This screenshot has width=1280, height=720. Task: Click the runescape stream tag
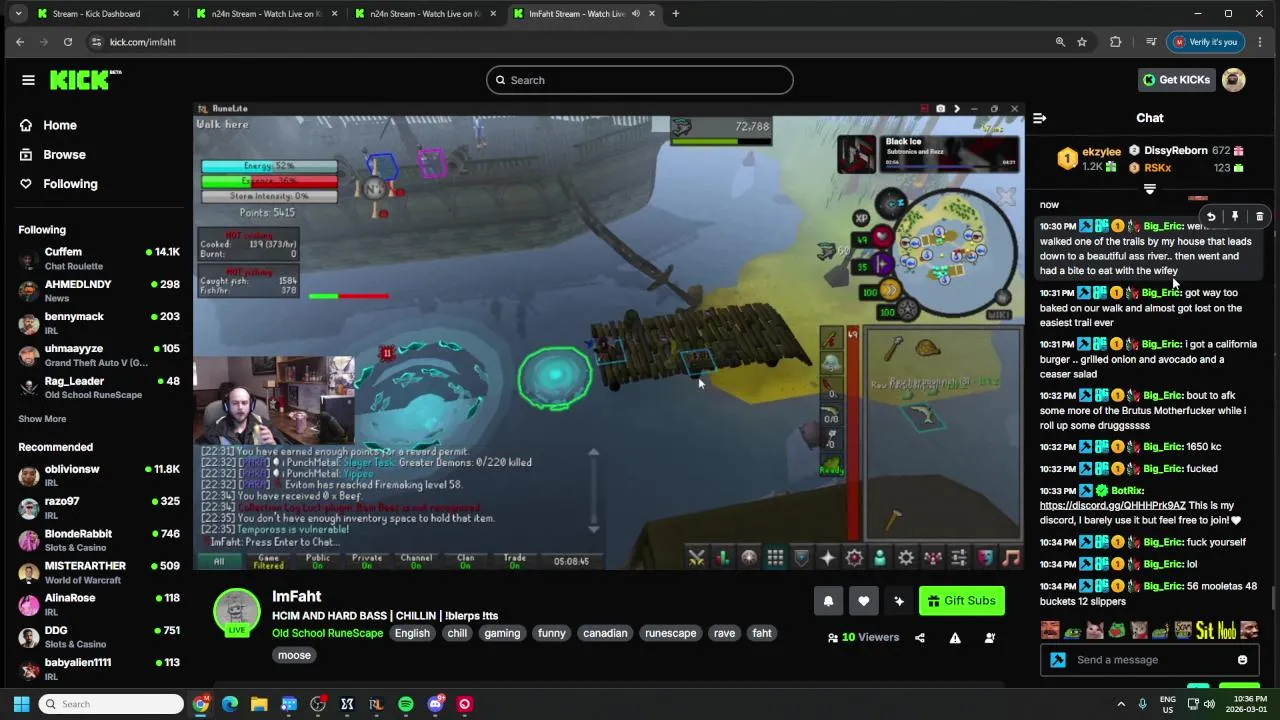click(670, 633)
